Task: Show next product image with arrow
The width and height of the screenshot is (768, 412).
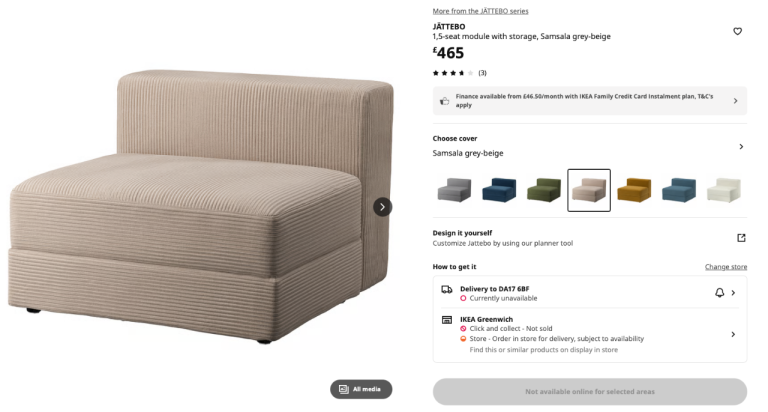Action: [383, 207]
